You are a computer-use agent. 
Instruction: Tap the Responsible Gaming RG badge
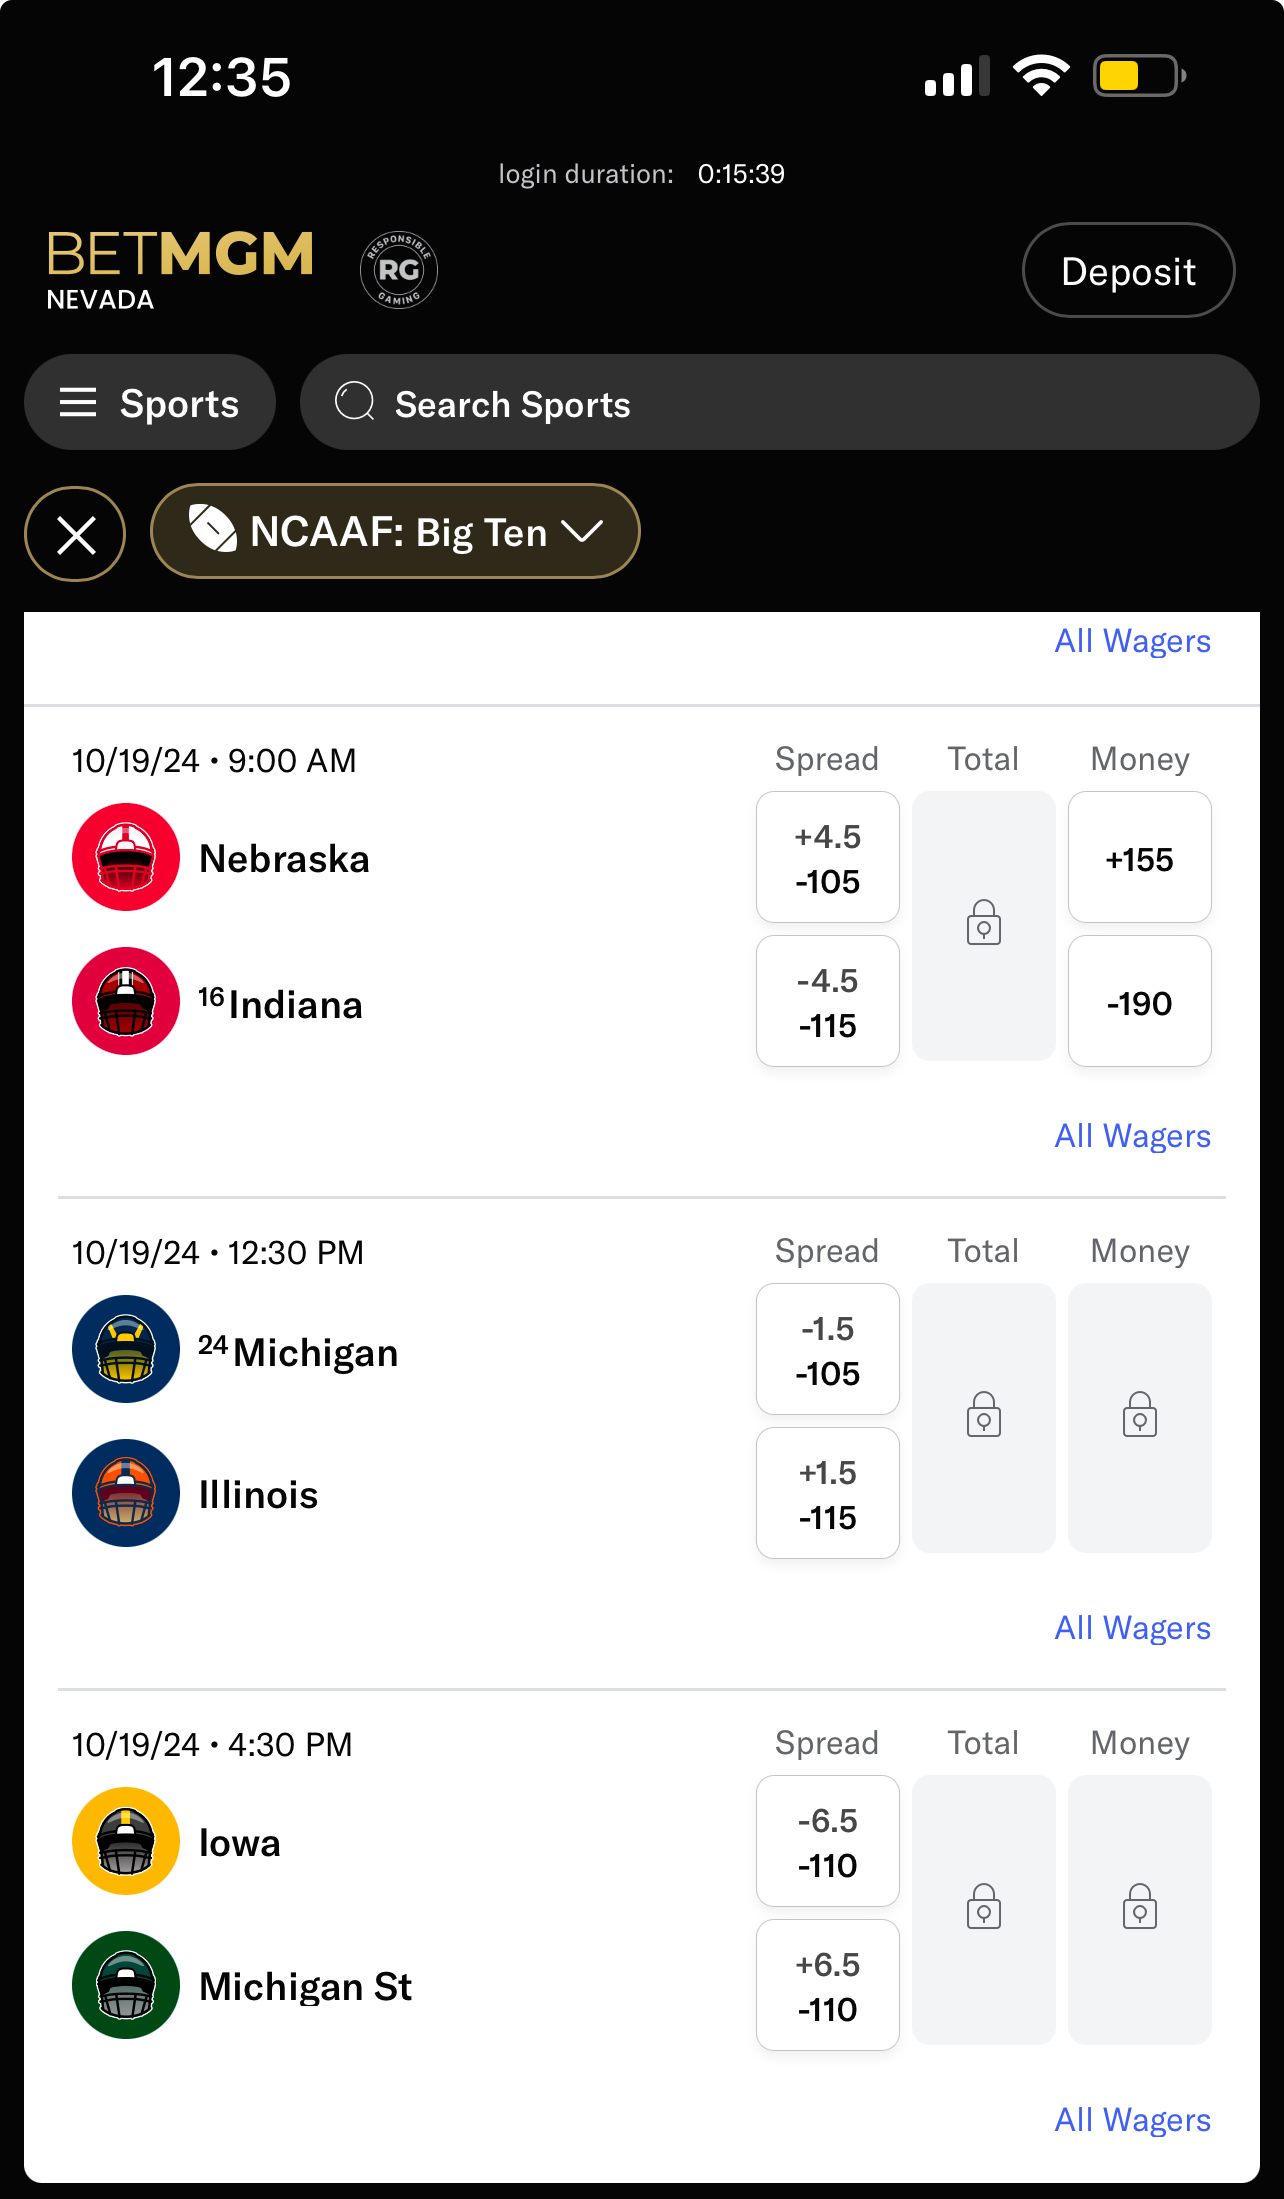tap(398, 270)
